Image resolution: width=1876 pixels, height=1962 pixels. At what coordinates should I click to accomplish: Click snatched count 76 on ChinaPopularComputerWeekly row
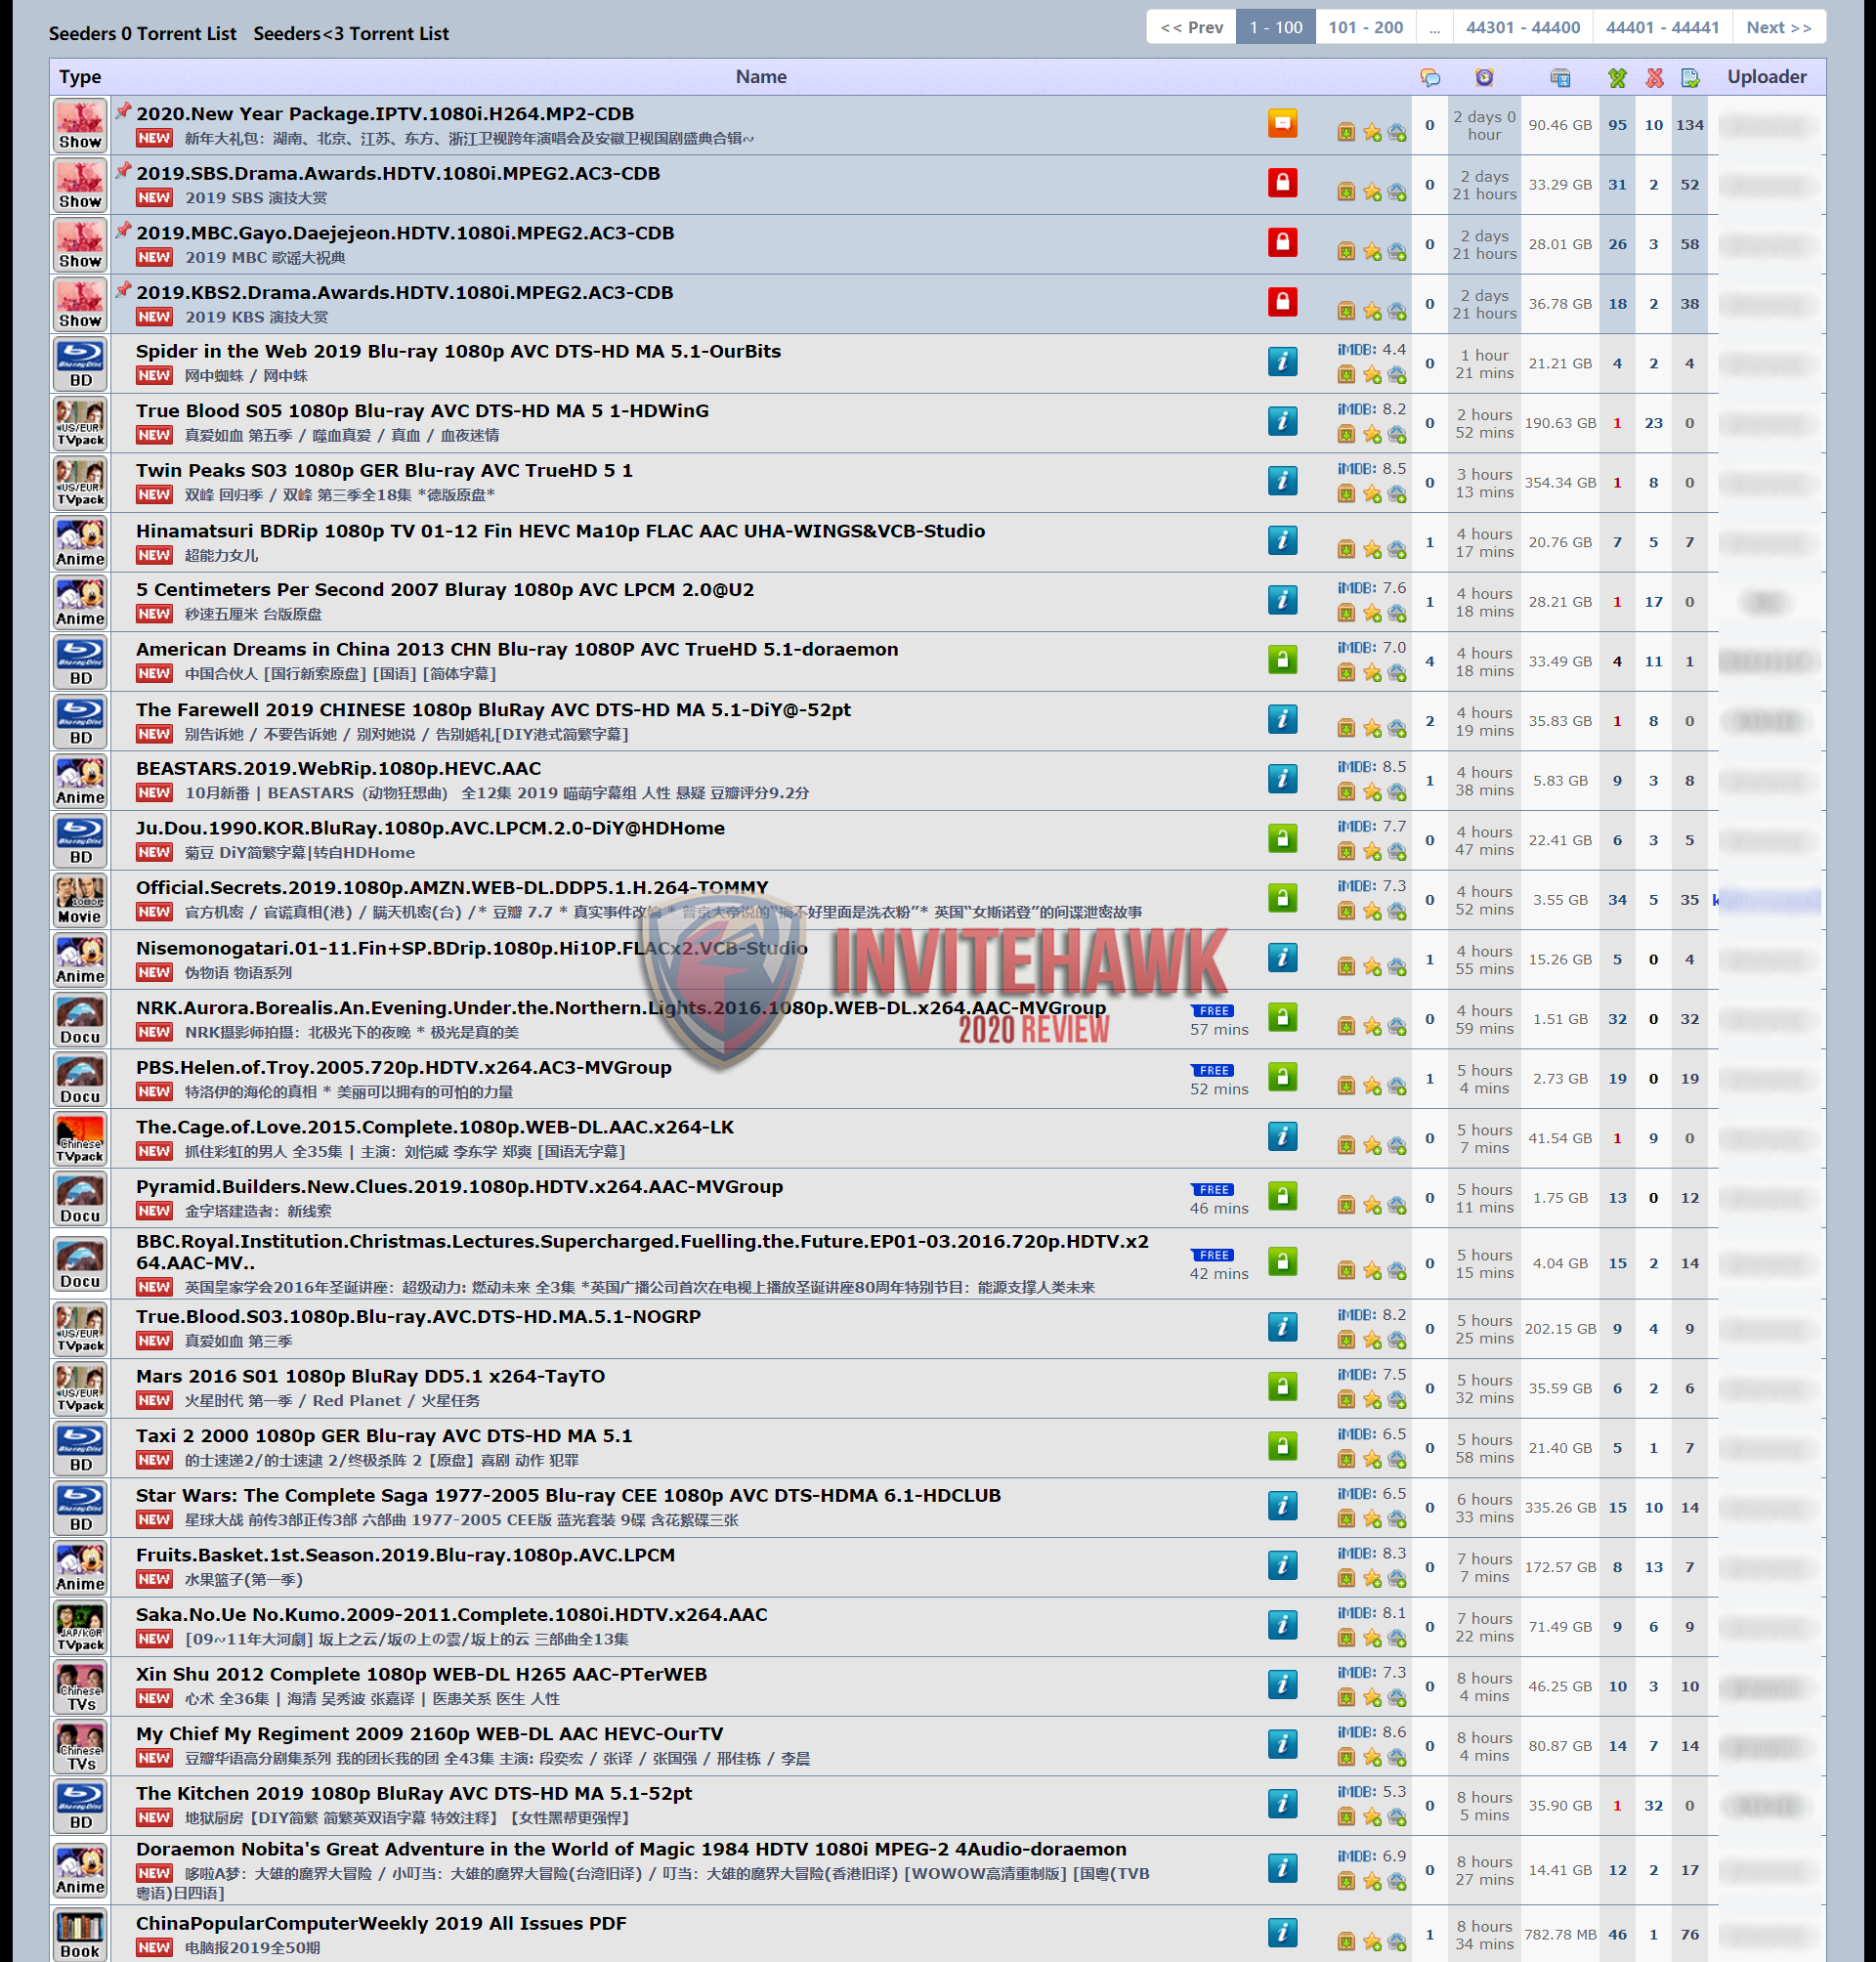[x=1690, y=1934]
